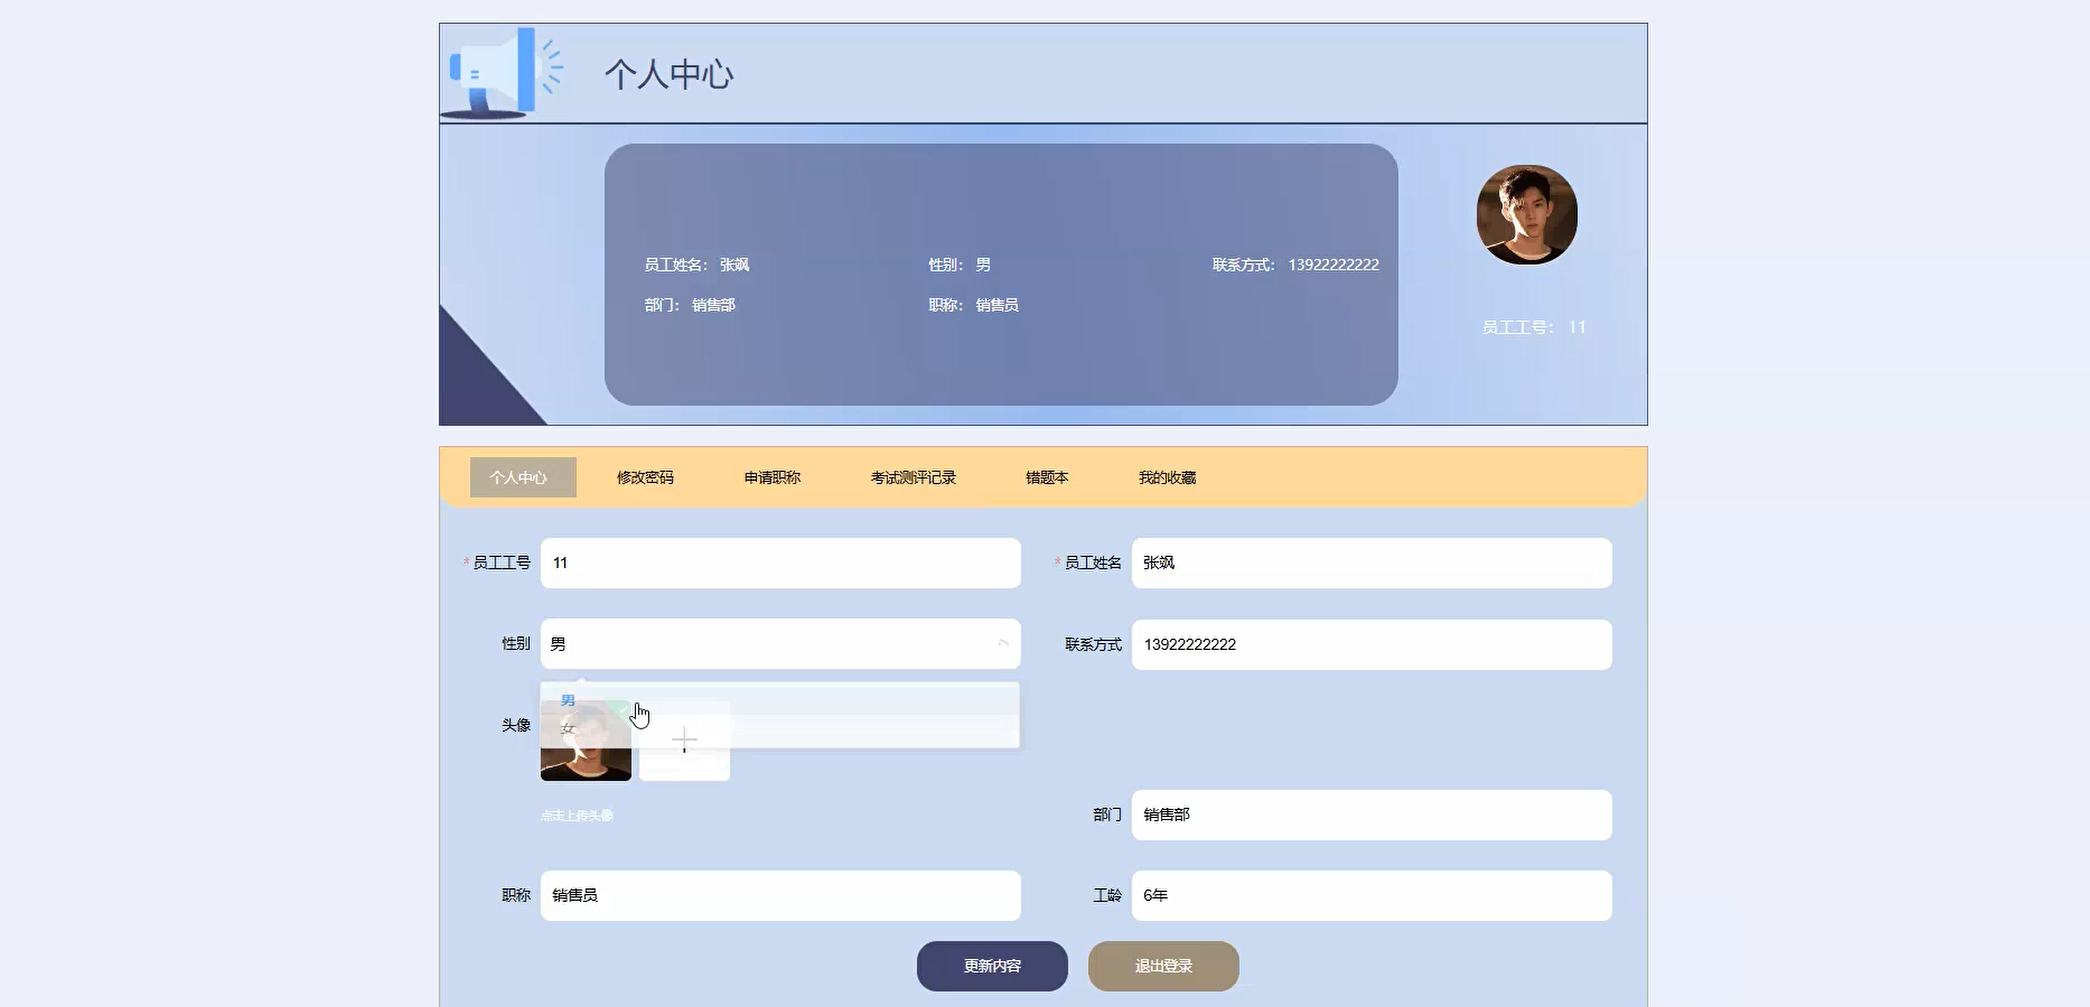
Task: Open the 申请职称 tab
Action: [x=772, y=477]
